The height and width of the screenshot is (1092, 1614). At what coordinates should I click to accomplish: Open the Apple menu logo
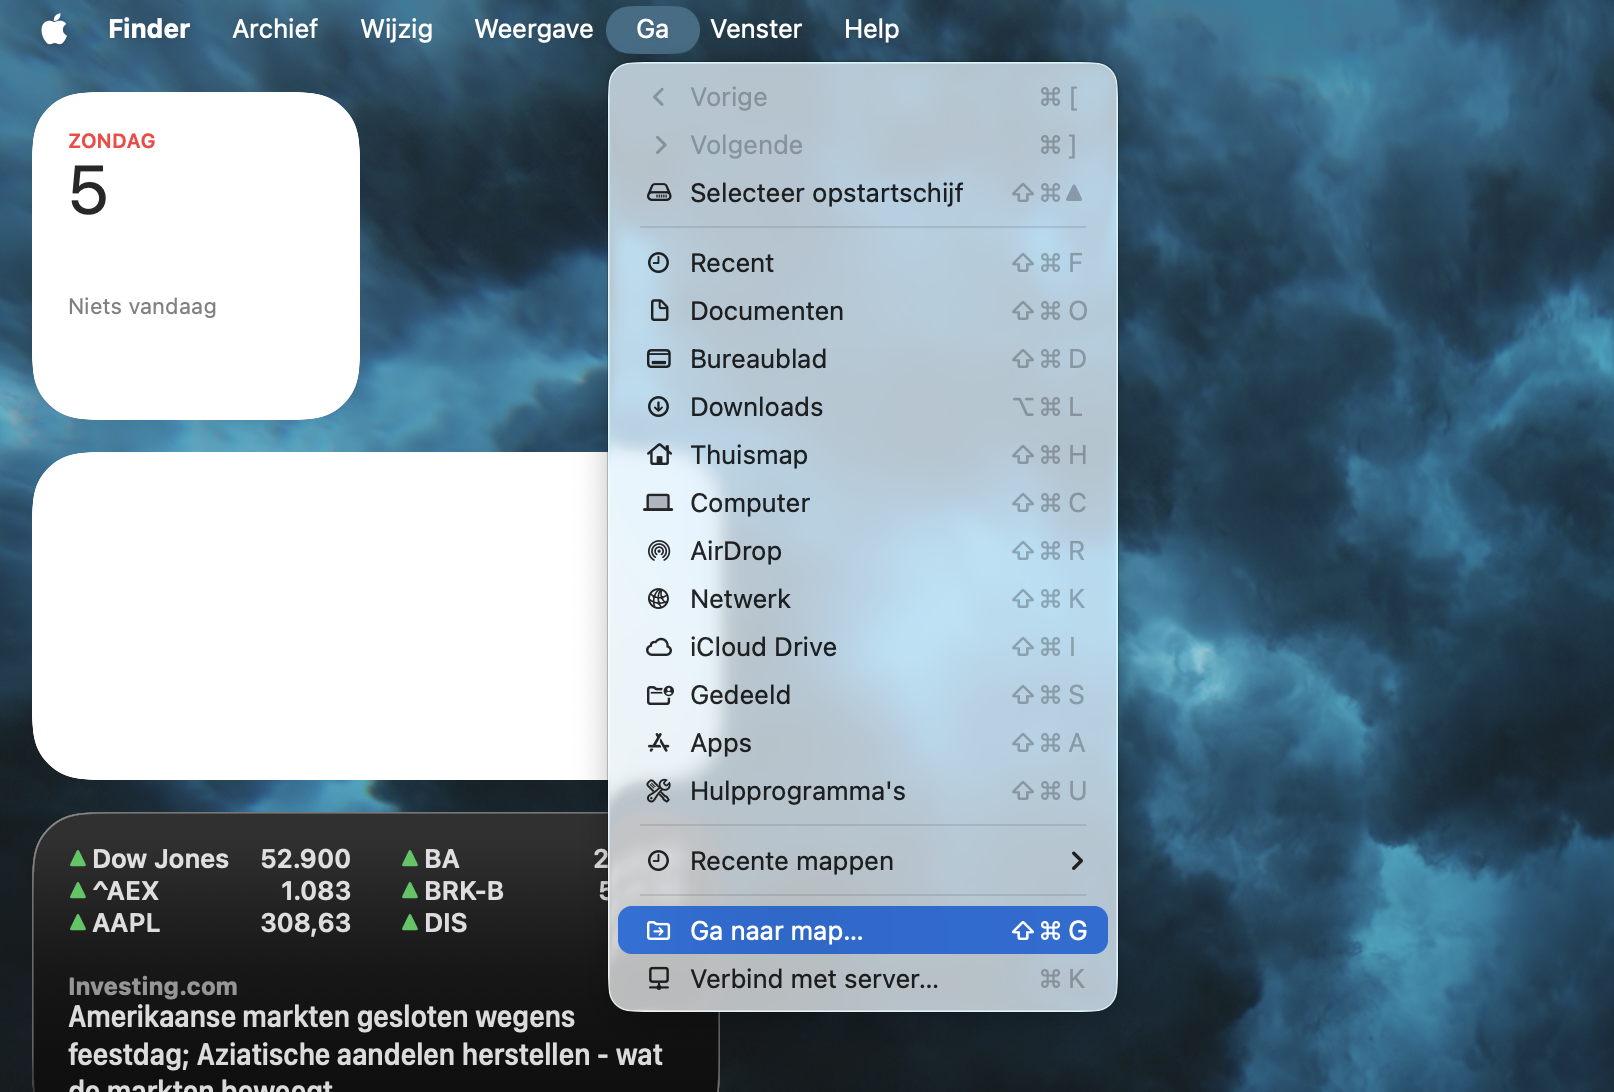(54, 29)
